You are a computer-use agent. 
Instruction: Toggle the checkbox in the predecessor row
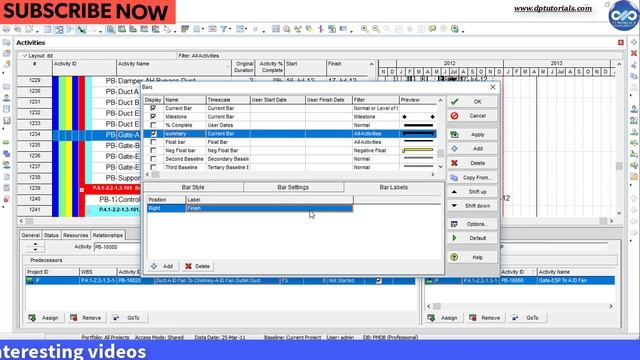click(379, 280)
